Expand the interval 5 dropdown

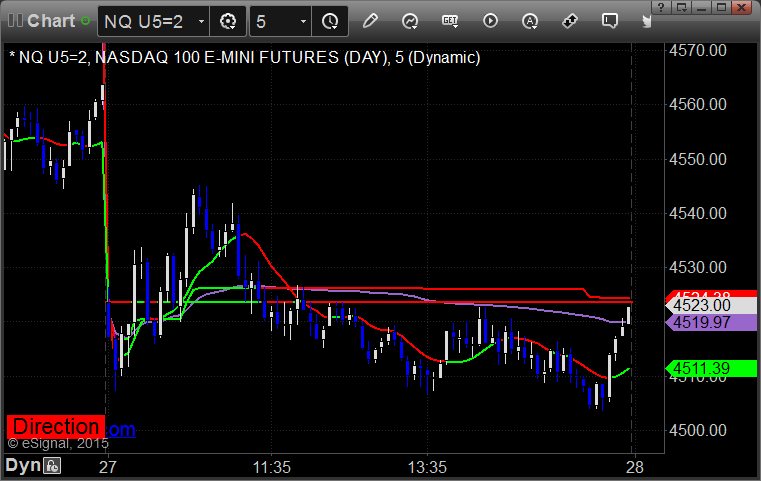303,20
